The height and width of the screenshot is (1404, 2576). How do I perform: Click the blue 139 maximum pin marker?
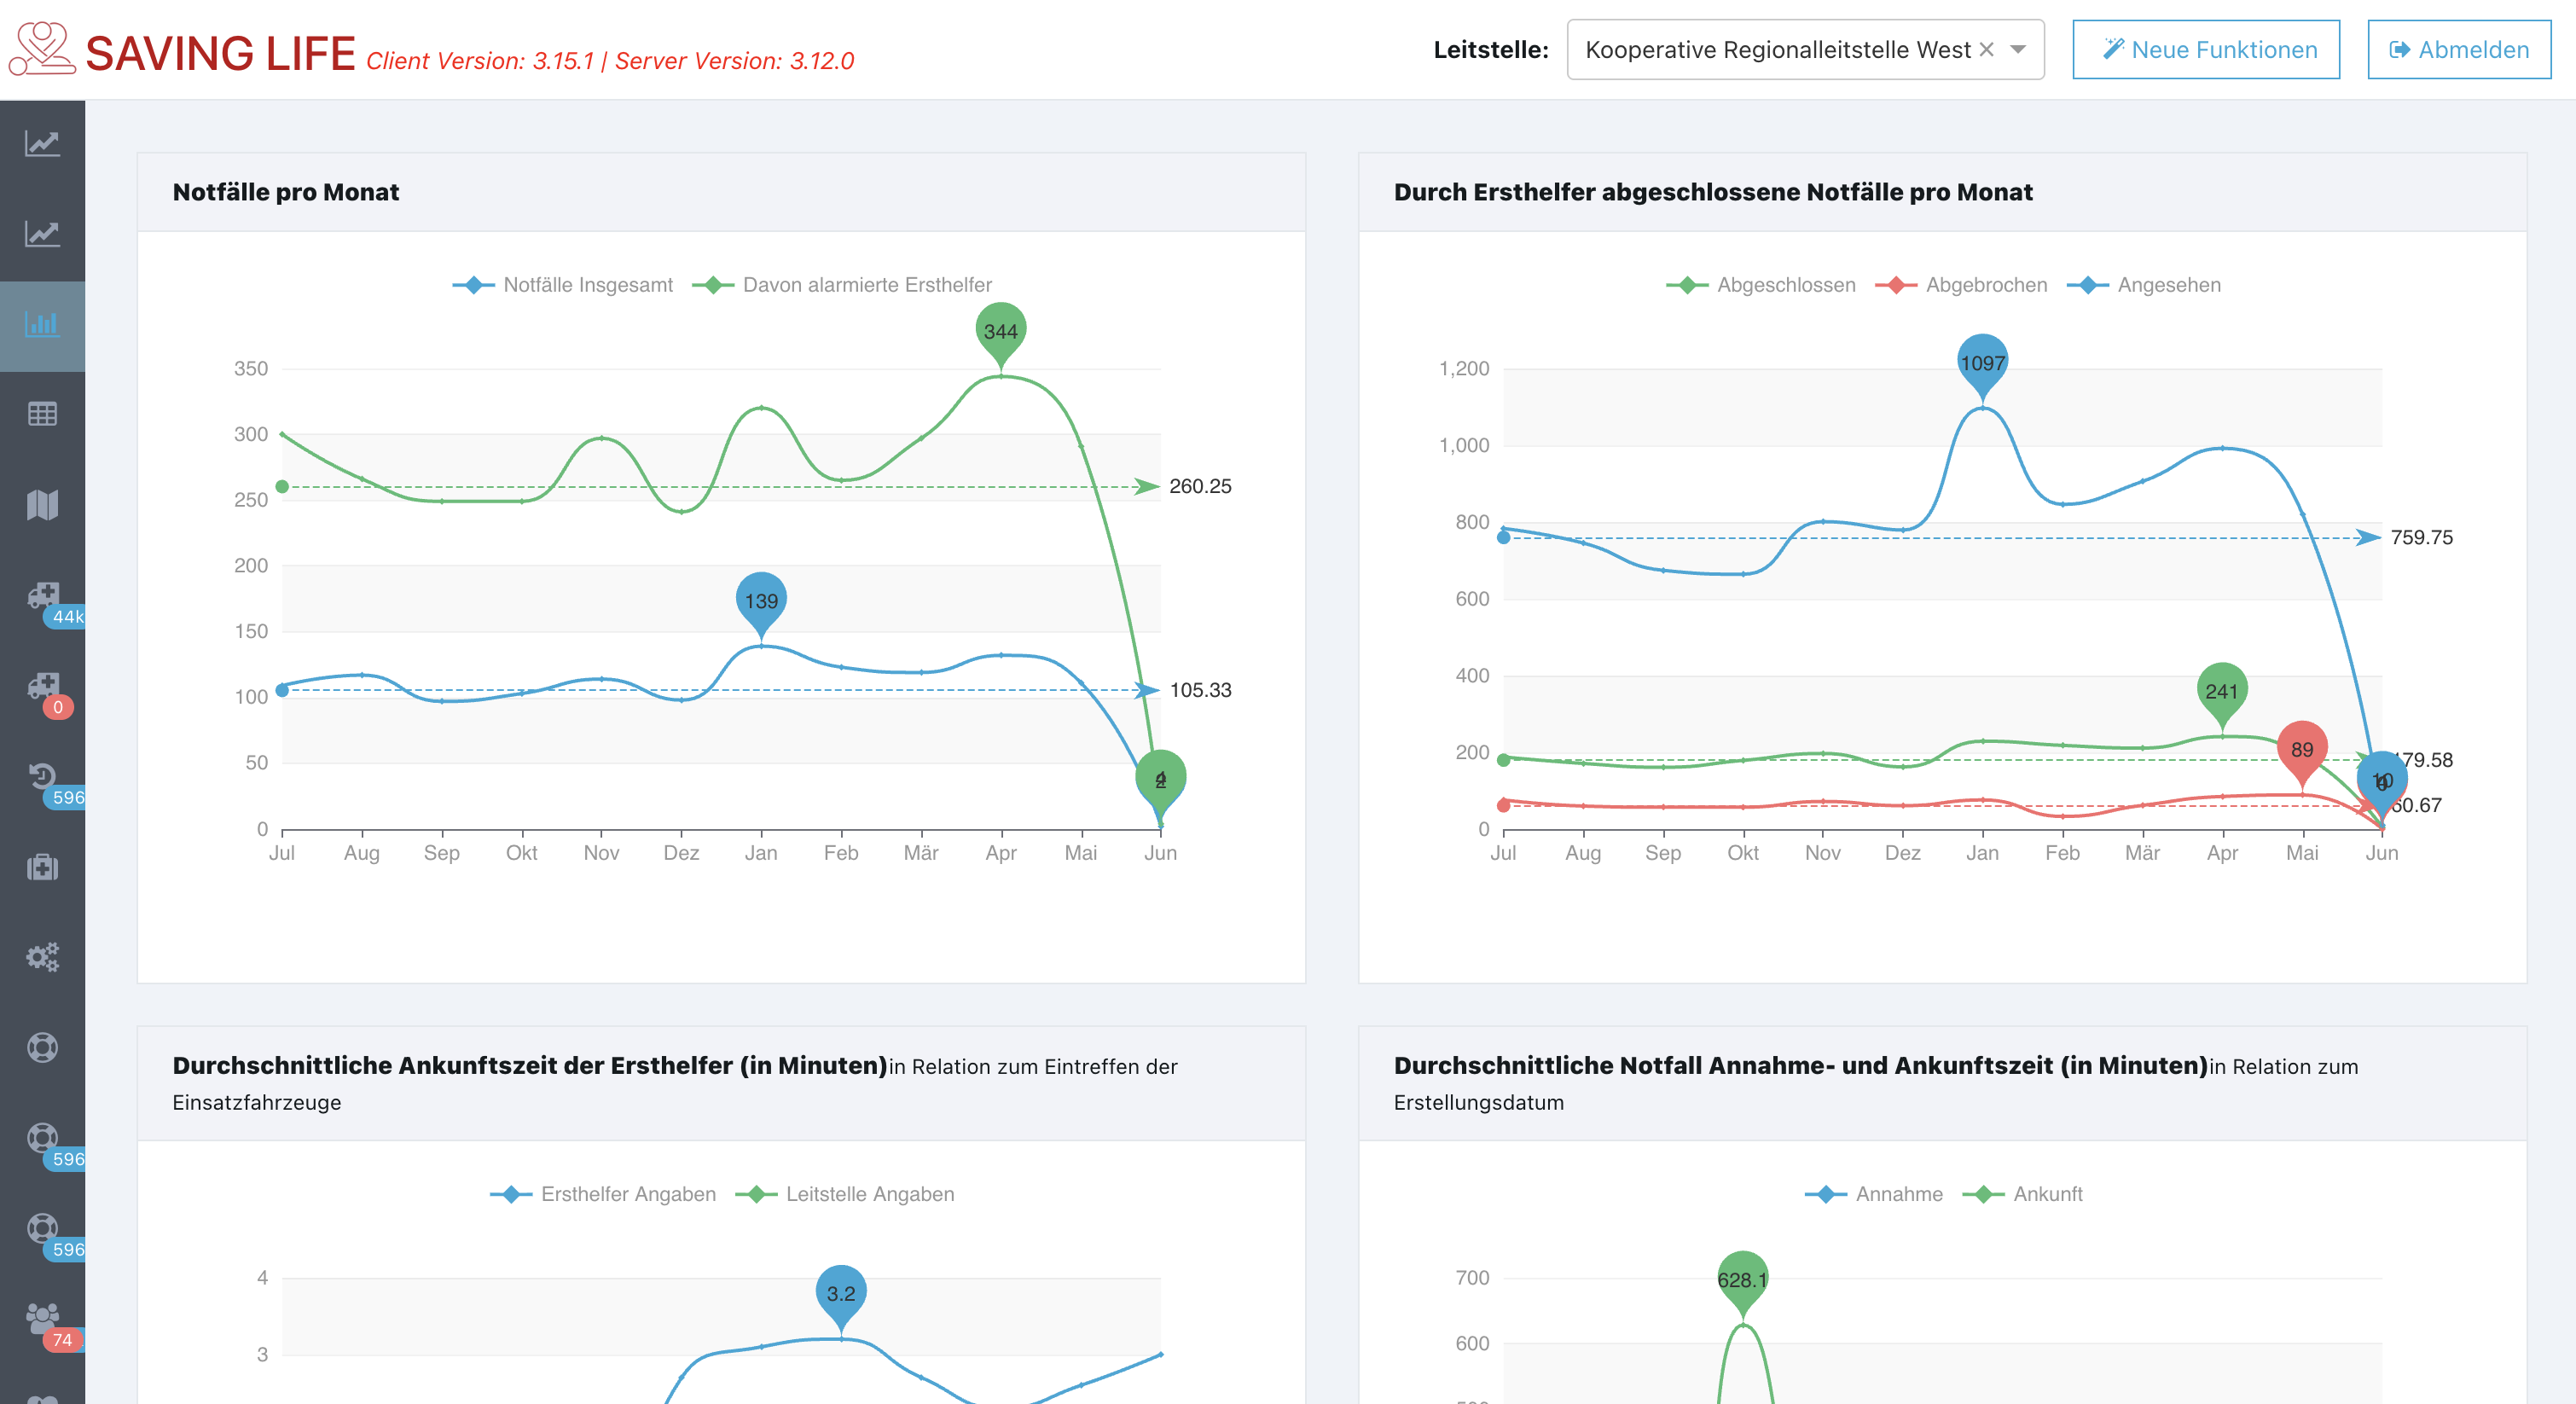coord(761,601)
